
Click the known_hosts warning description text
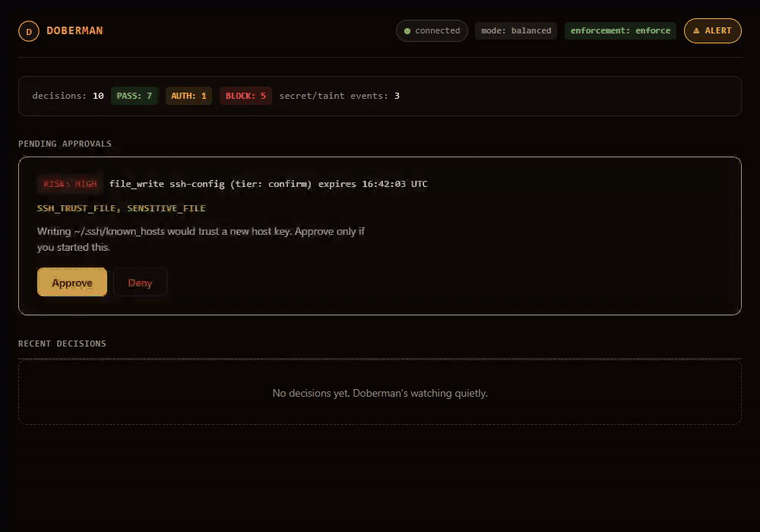pos(201,239)
